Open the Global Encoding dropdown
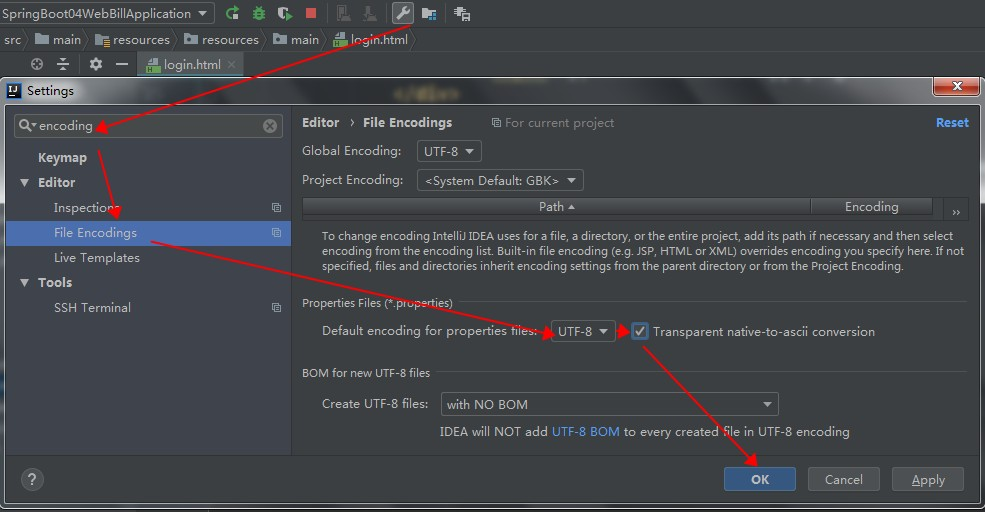This screenshot has width=985, height=512. [449, 151]
